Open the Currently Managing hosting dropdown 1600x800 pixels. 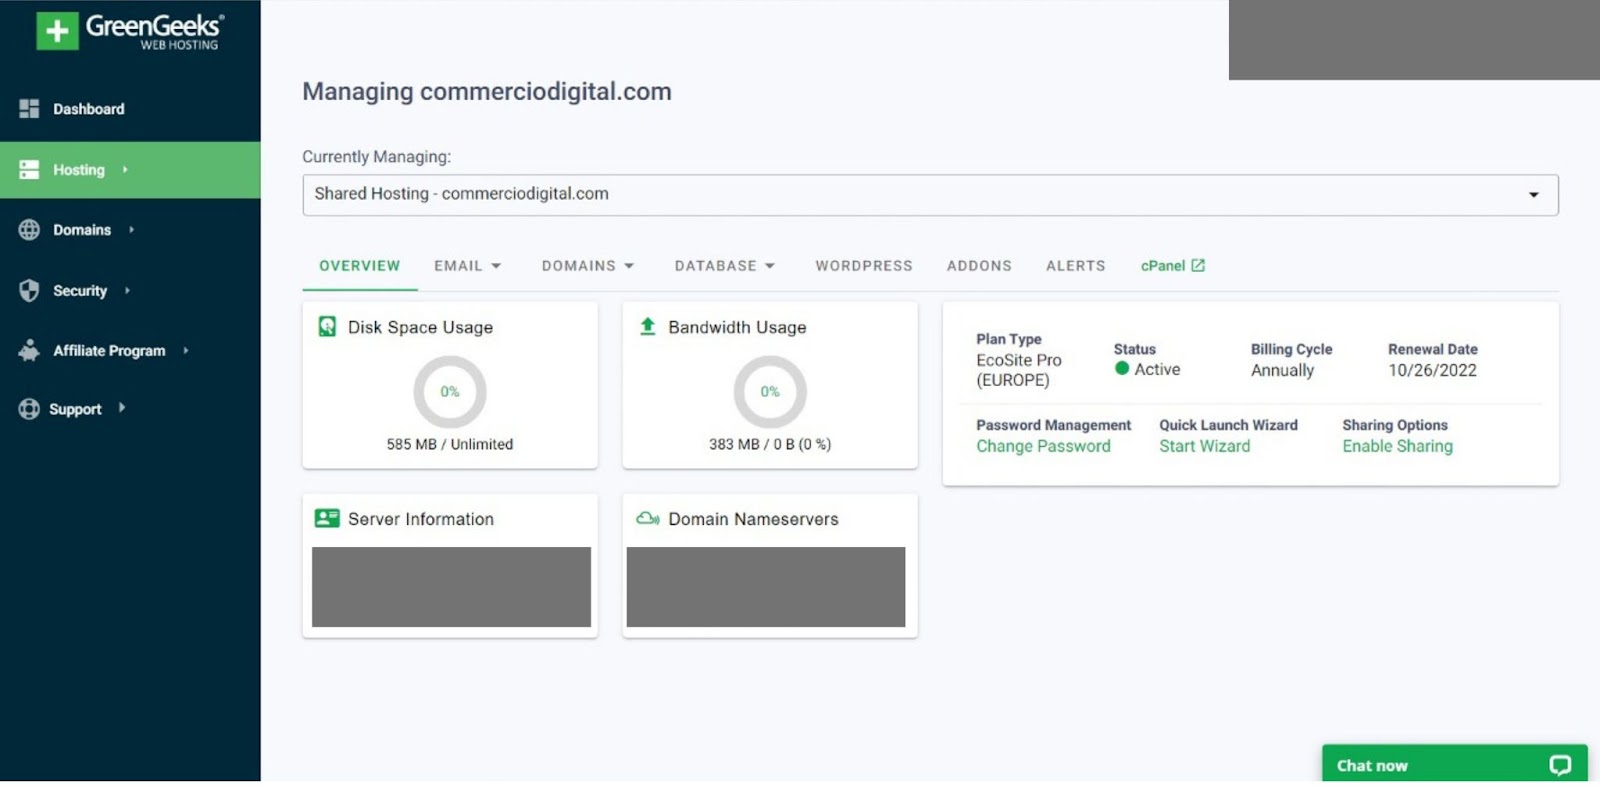tap(930, 194)
